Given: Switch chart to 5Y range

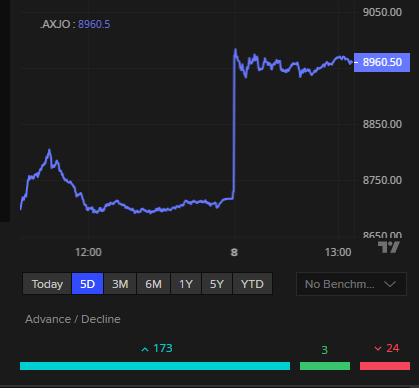Looking at the screenshot, I should tap(217, 284).
